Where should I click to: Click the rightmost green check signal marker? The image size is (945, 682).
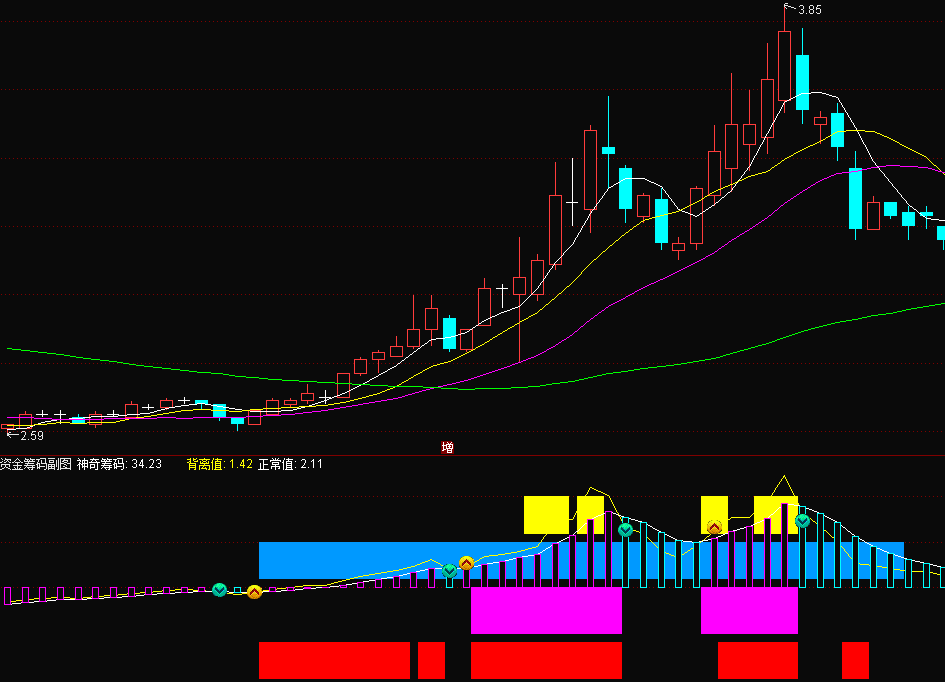(x=802, y=521)
